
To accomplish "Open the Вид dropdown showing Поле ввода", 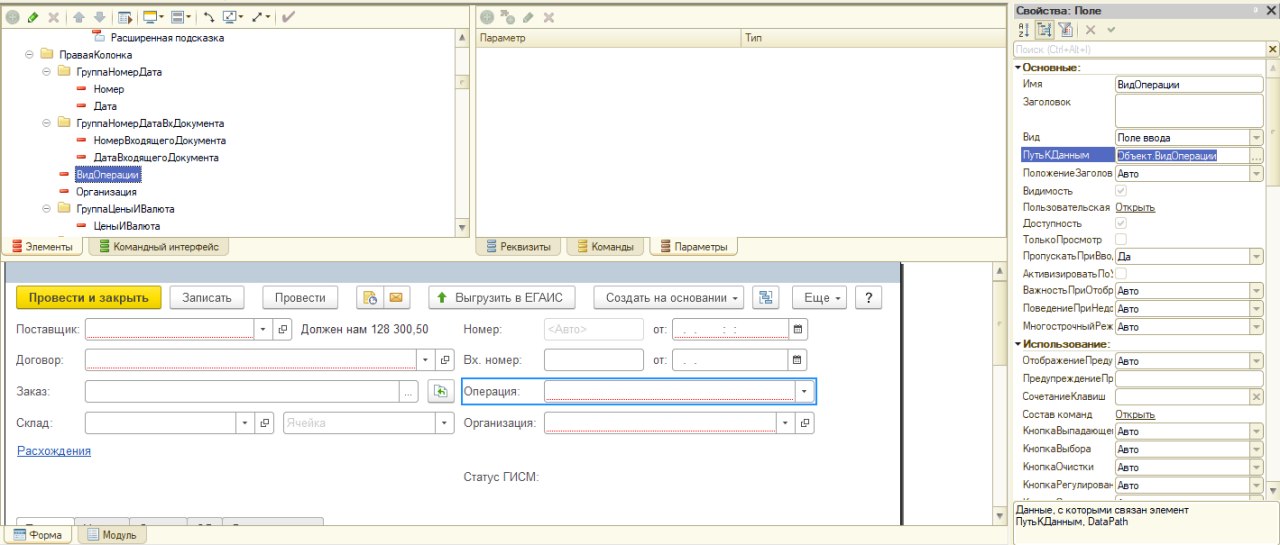I will (x=1256, y=137).
